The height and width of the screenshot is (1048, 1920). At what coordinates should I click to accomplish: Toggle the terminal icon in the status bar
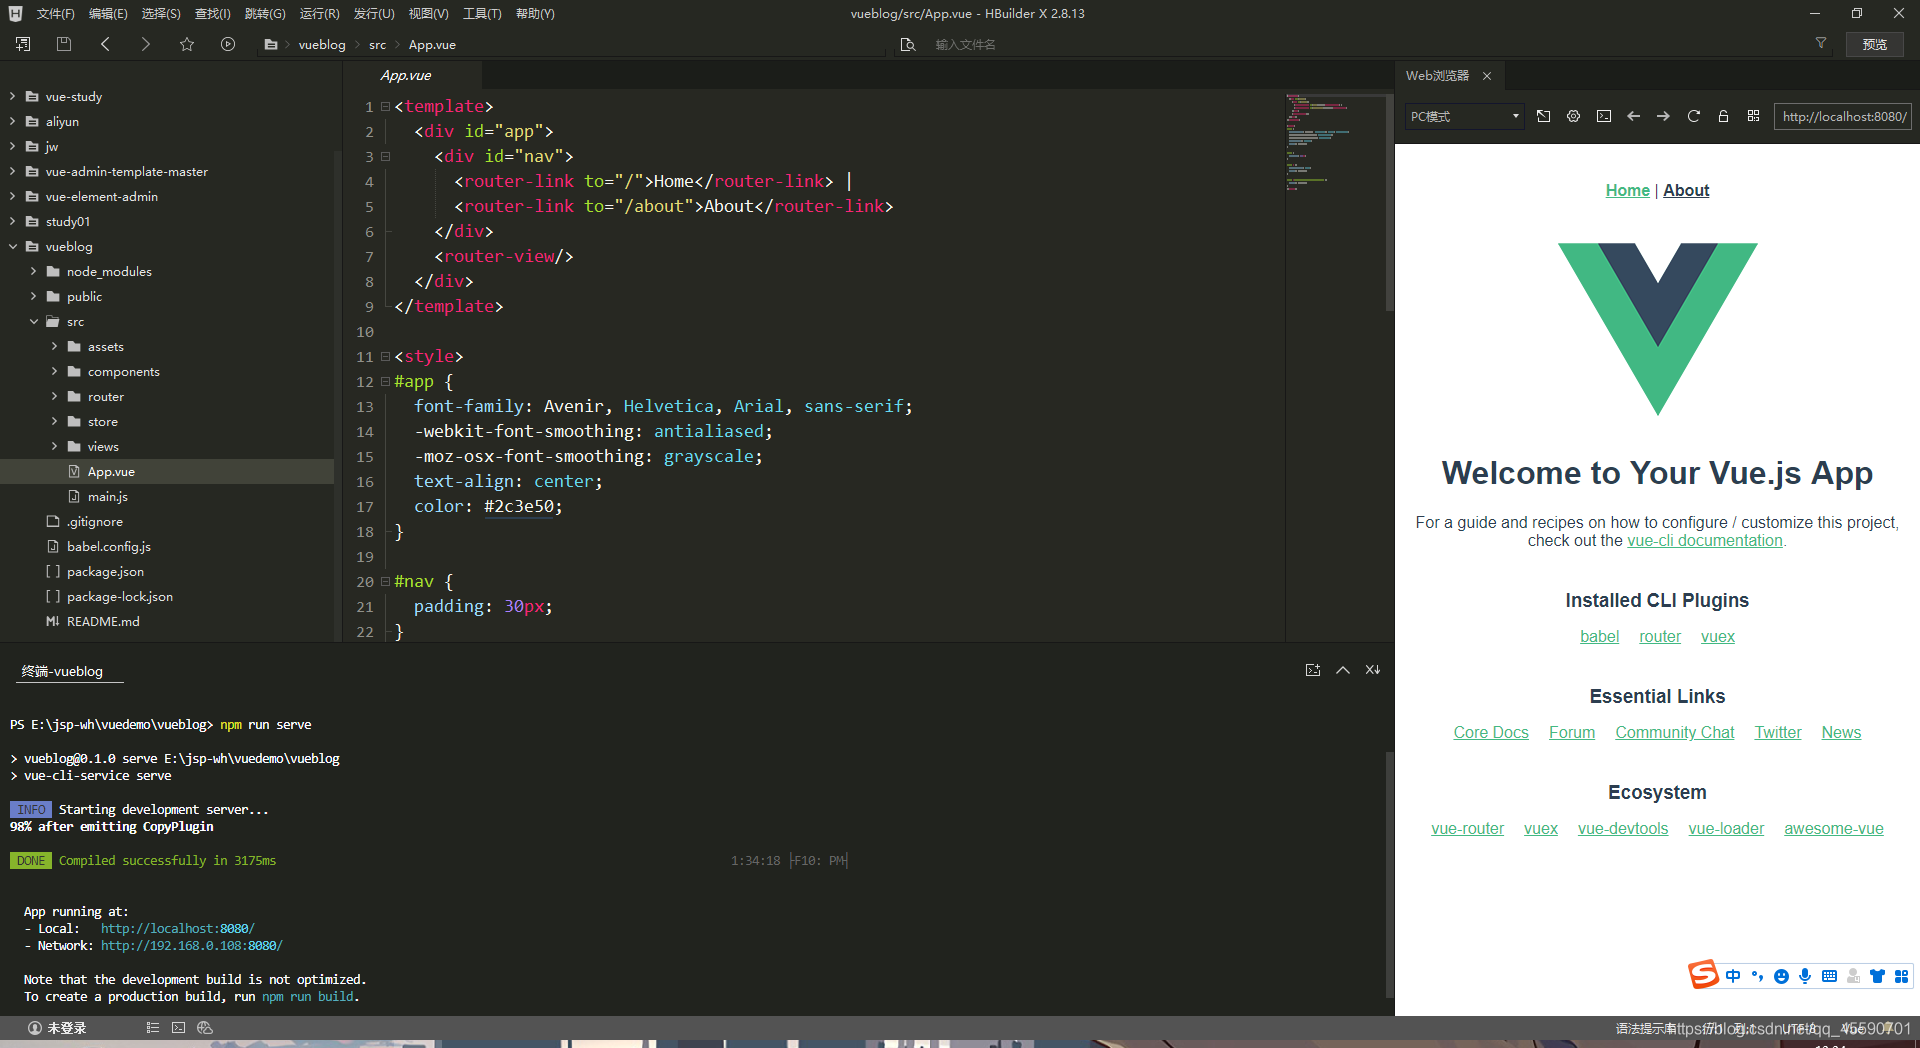point(179,1028)
